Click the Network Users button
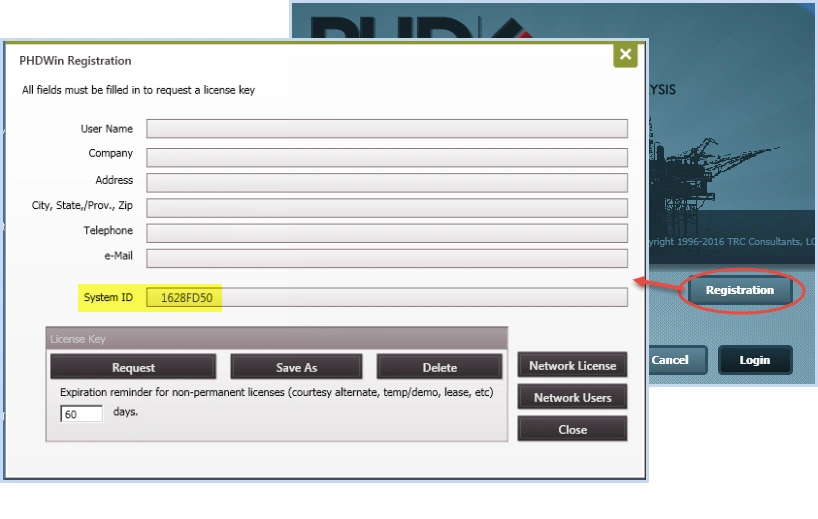The image size is (818, 519). pyautogui.click(x=572, y=398)
